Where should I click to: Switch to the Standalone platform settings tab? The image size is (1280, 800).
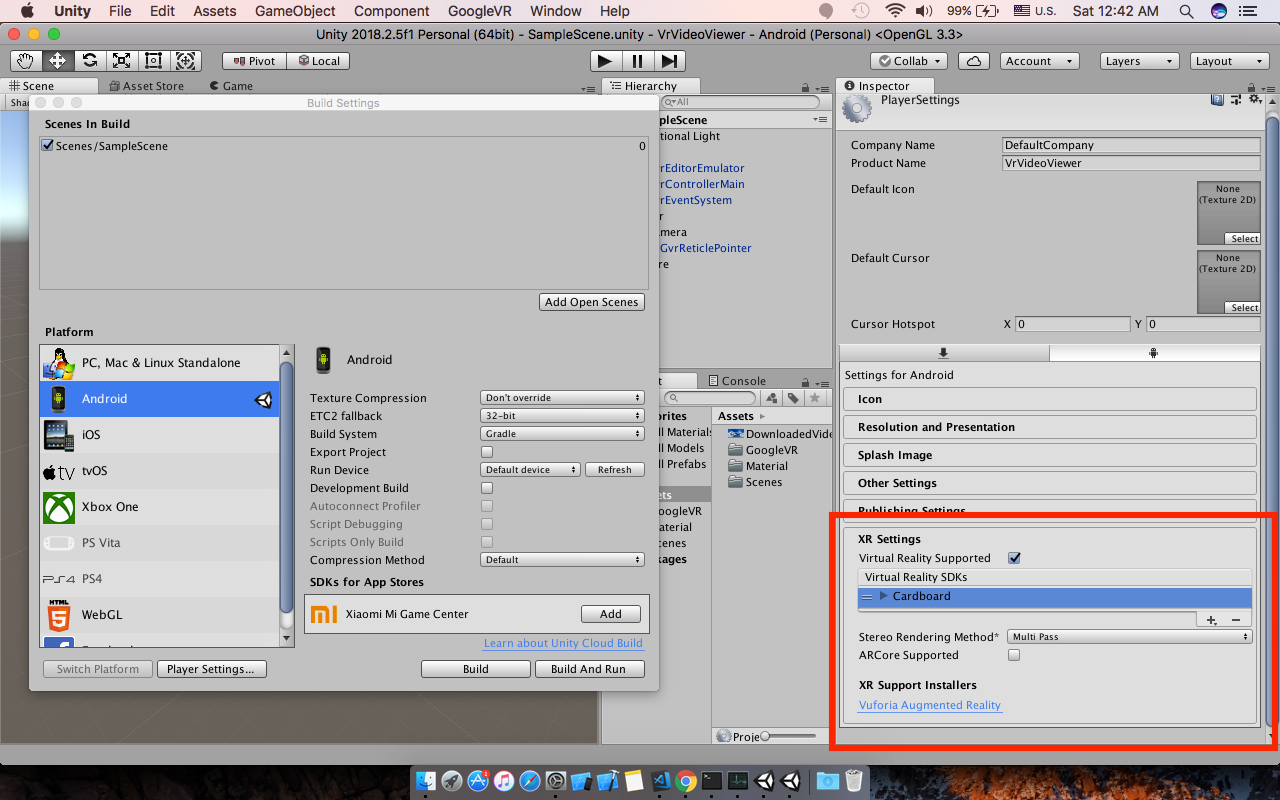pos(943,353)
